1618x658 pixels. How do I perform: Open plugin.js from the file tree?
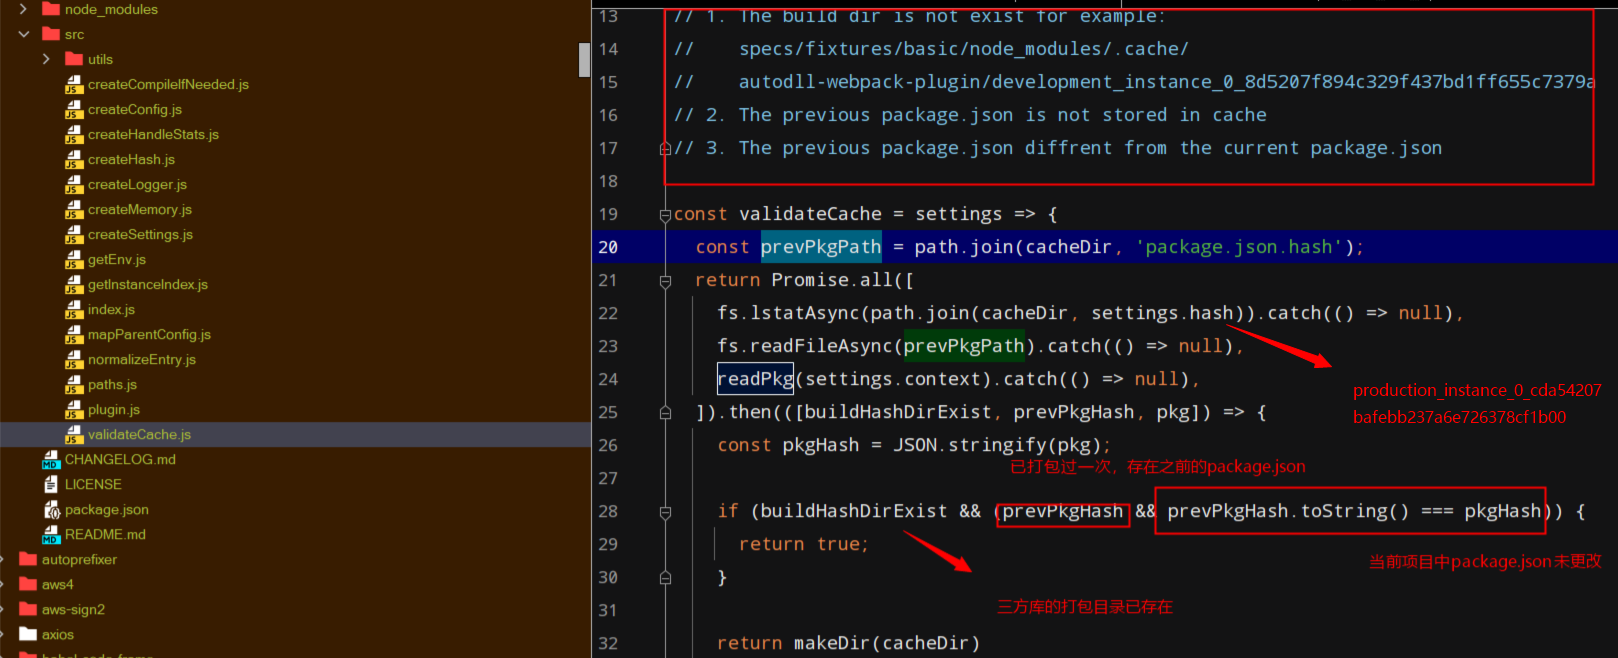point(114,409)
